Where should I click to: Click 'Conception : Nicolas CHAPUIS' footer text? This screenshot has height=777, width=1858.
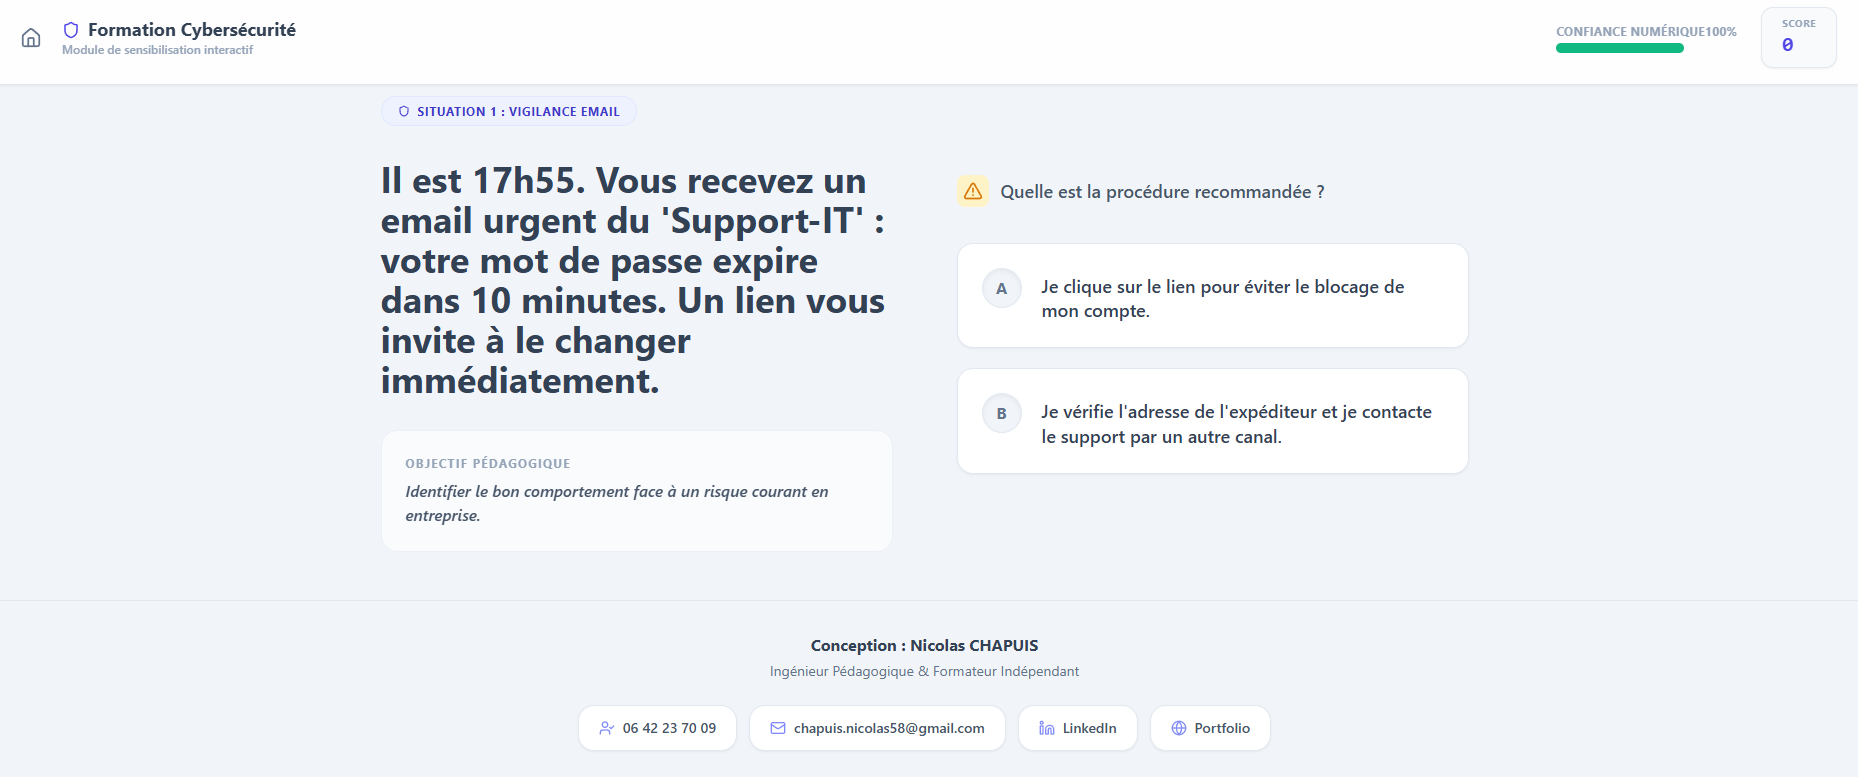(x=925, y=646)
